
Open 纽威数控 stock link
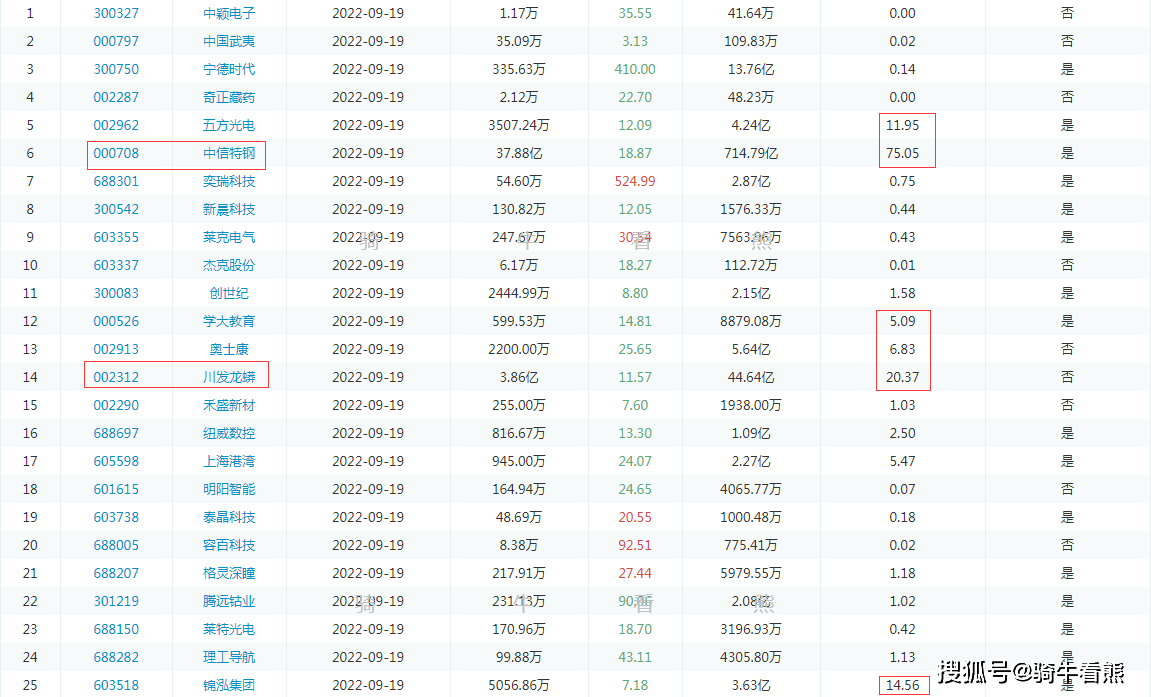click(229, 433)
